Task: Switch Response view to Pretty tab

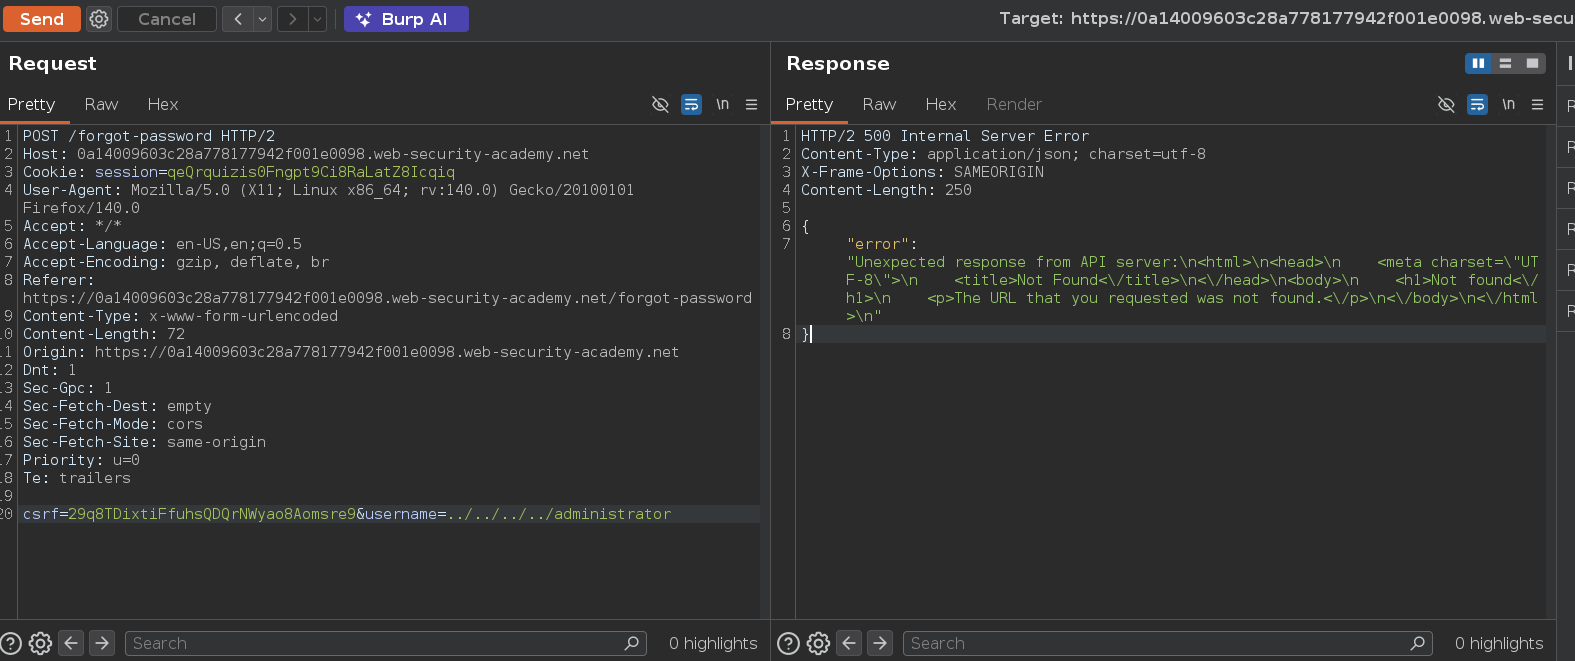Action: 809,104
